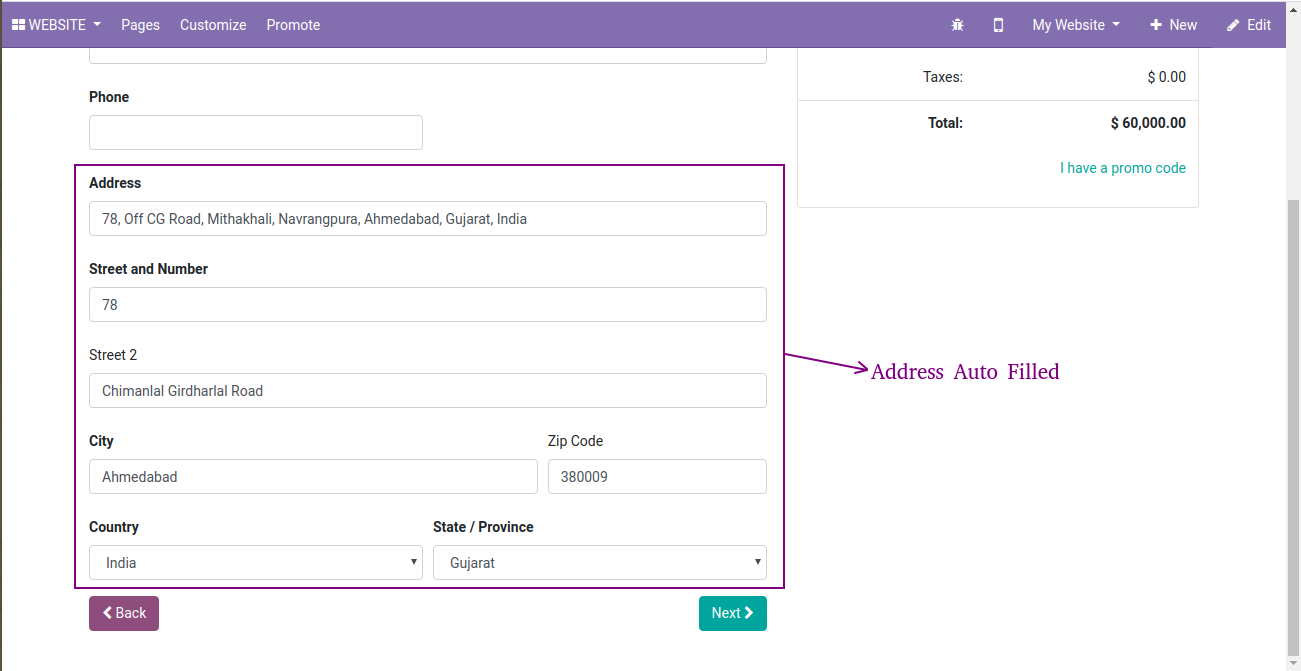Click the 'City' field label
The height and width of the screenshot is (671, 1301).
(x=101, y=441)
